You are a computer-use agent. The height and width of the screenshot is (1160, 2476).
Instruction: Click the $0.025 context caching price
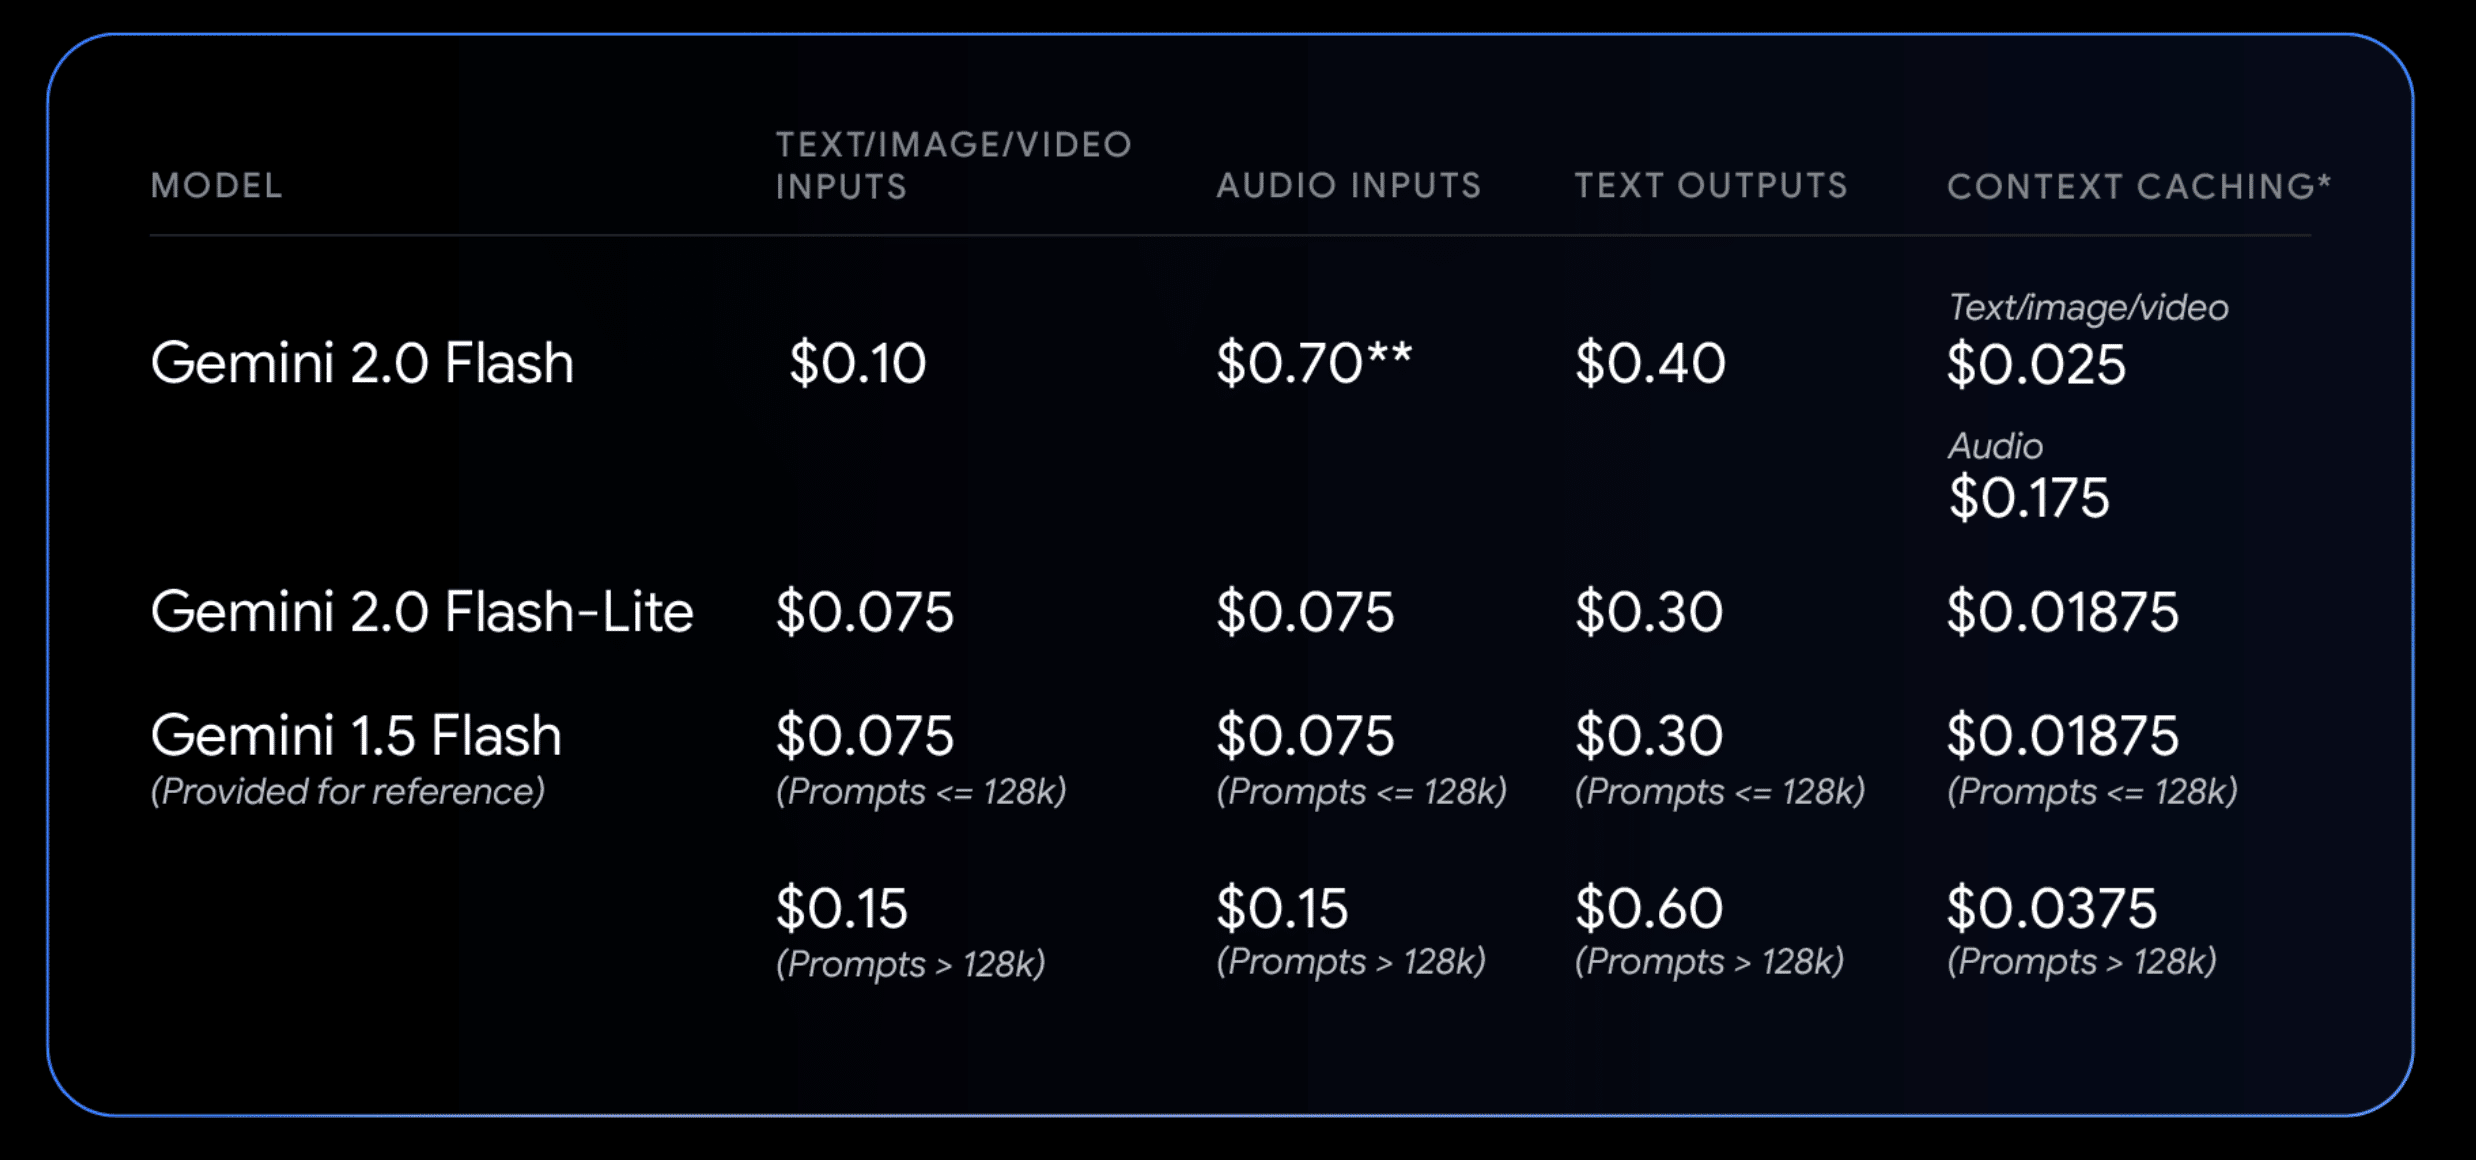click(x=2035, y=364)
